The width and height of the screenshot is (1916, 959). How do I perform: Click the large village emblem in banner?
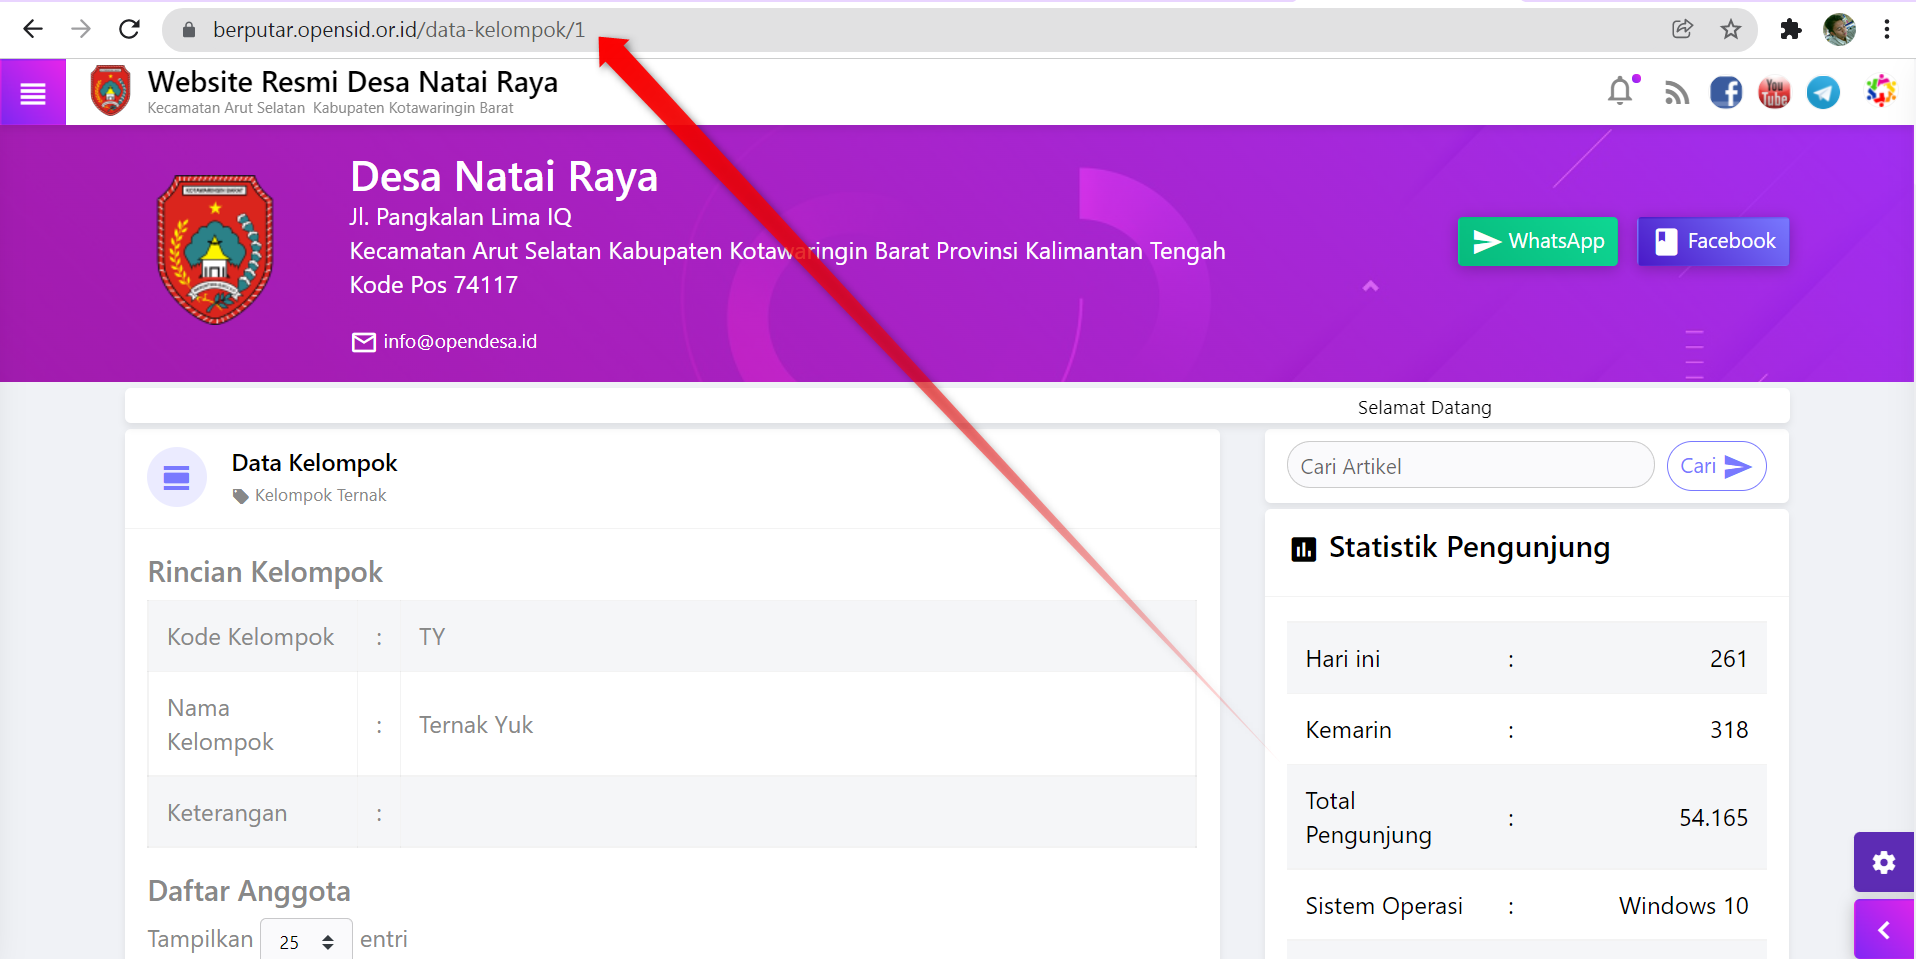coord(215,250)
